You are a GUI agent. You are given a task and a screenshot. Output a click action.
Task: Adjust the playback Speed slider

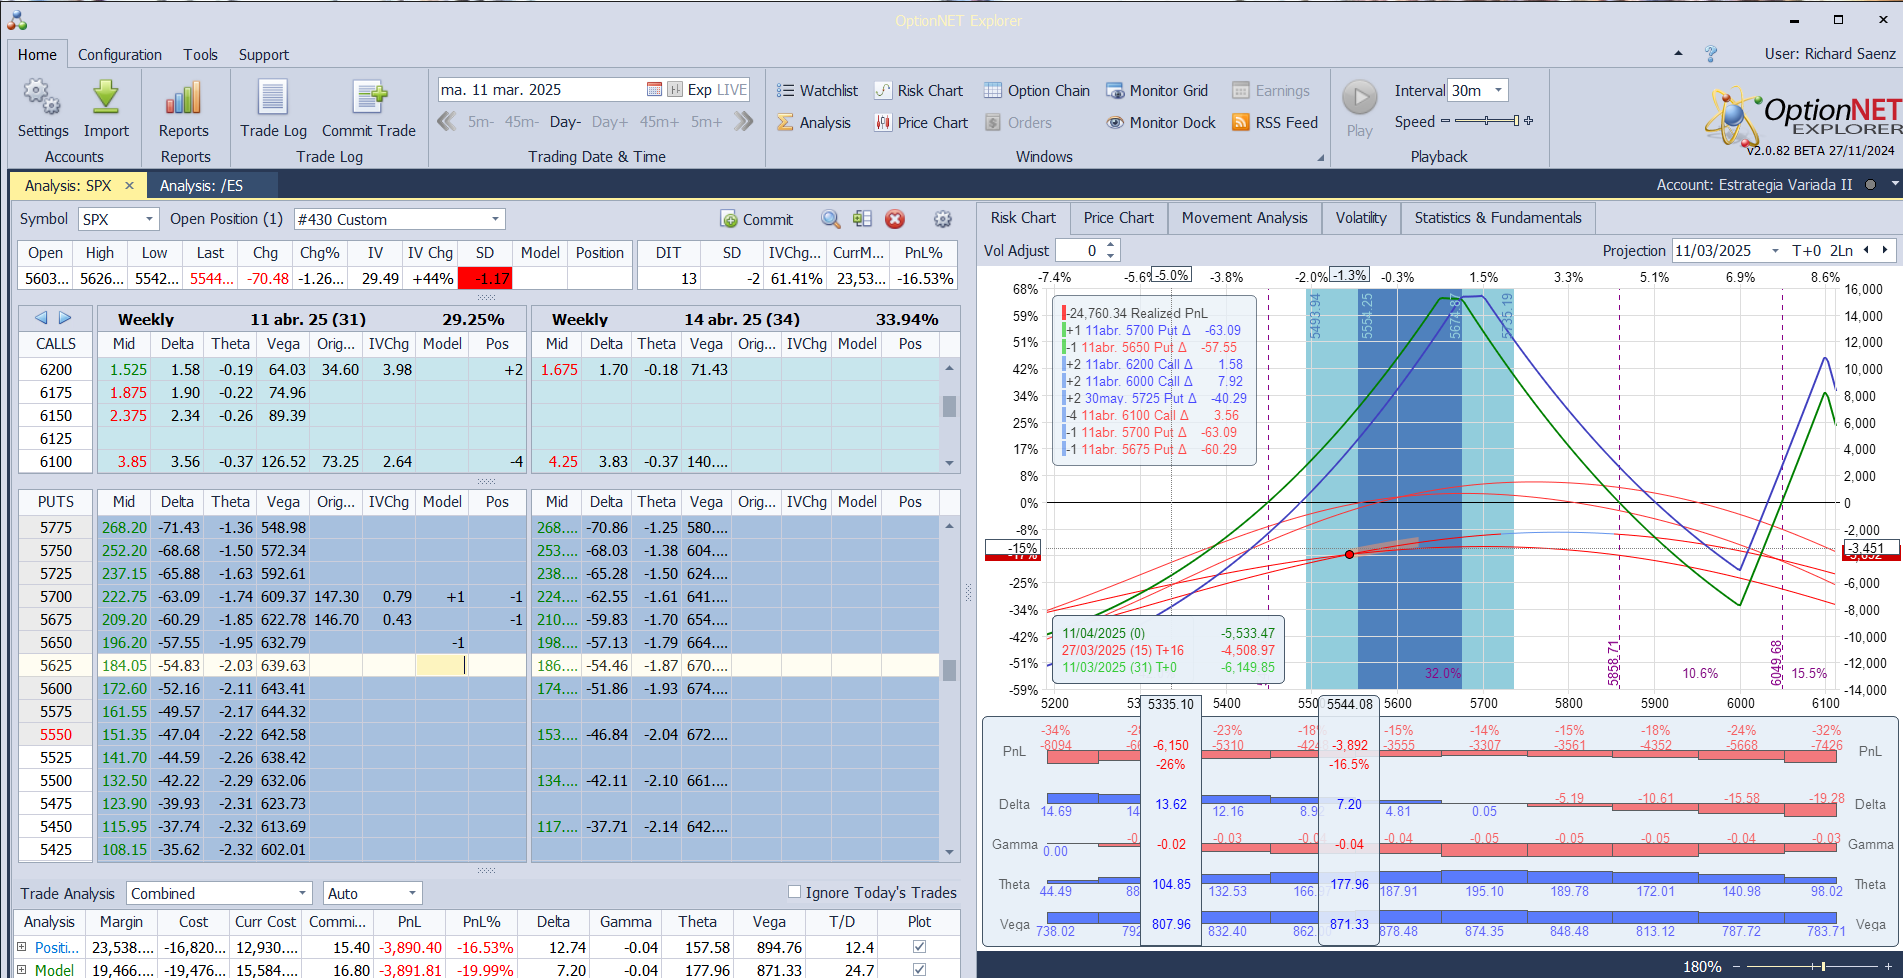[1487, 121]
